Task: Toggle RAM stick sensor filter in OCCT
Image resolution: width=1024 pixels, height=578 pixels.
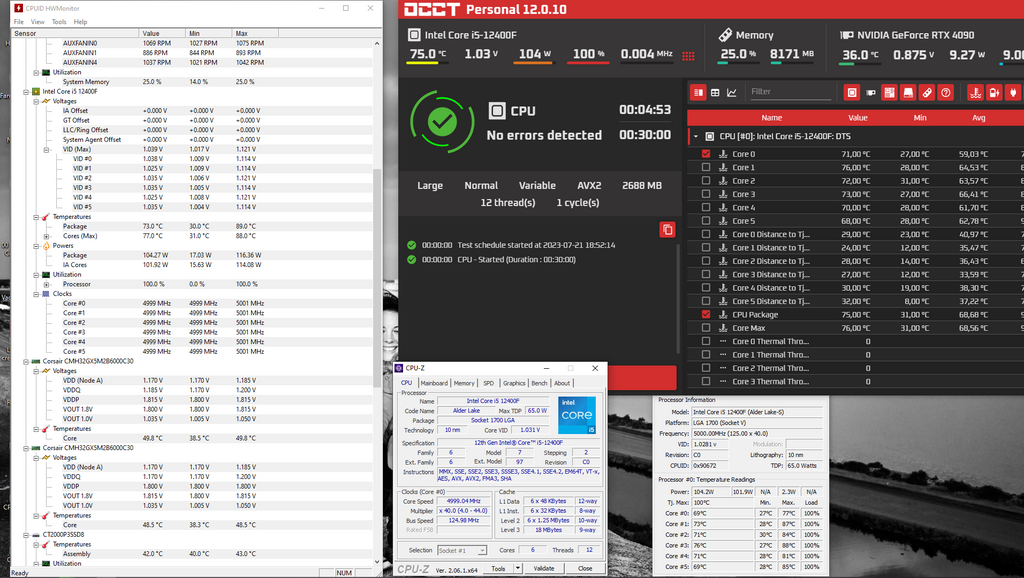Action: coord(927,93)
